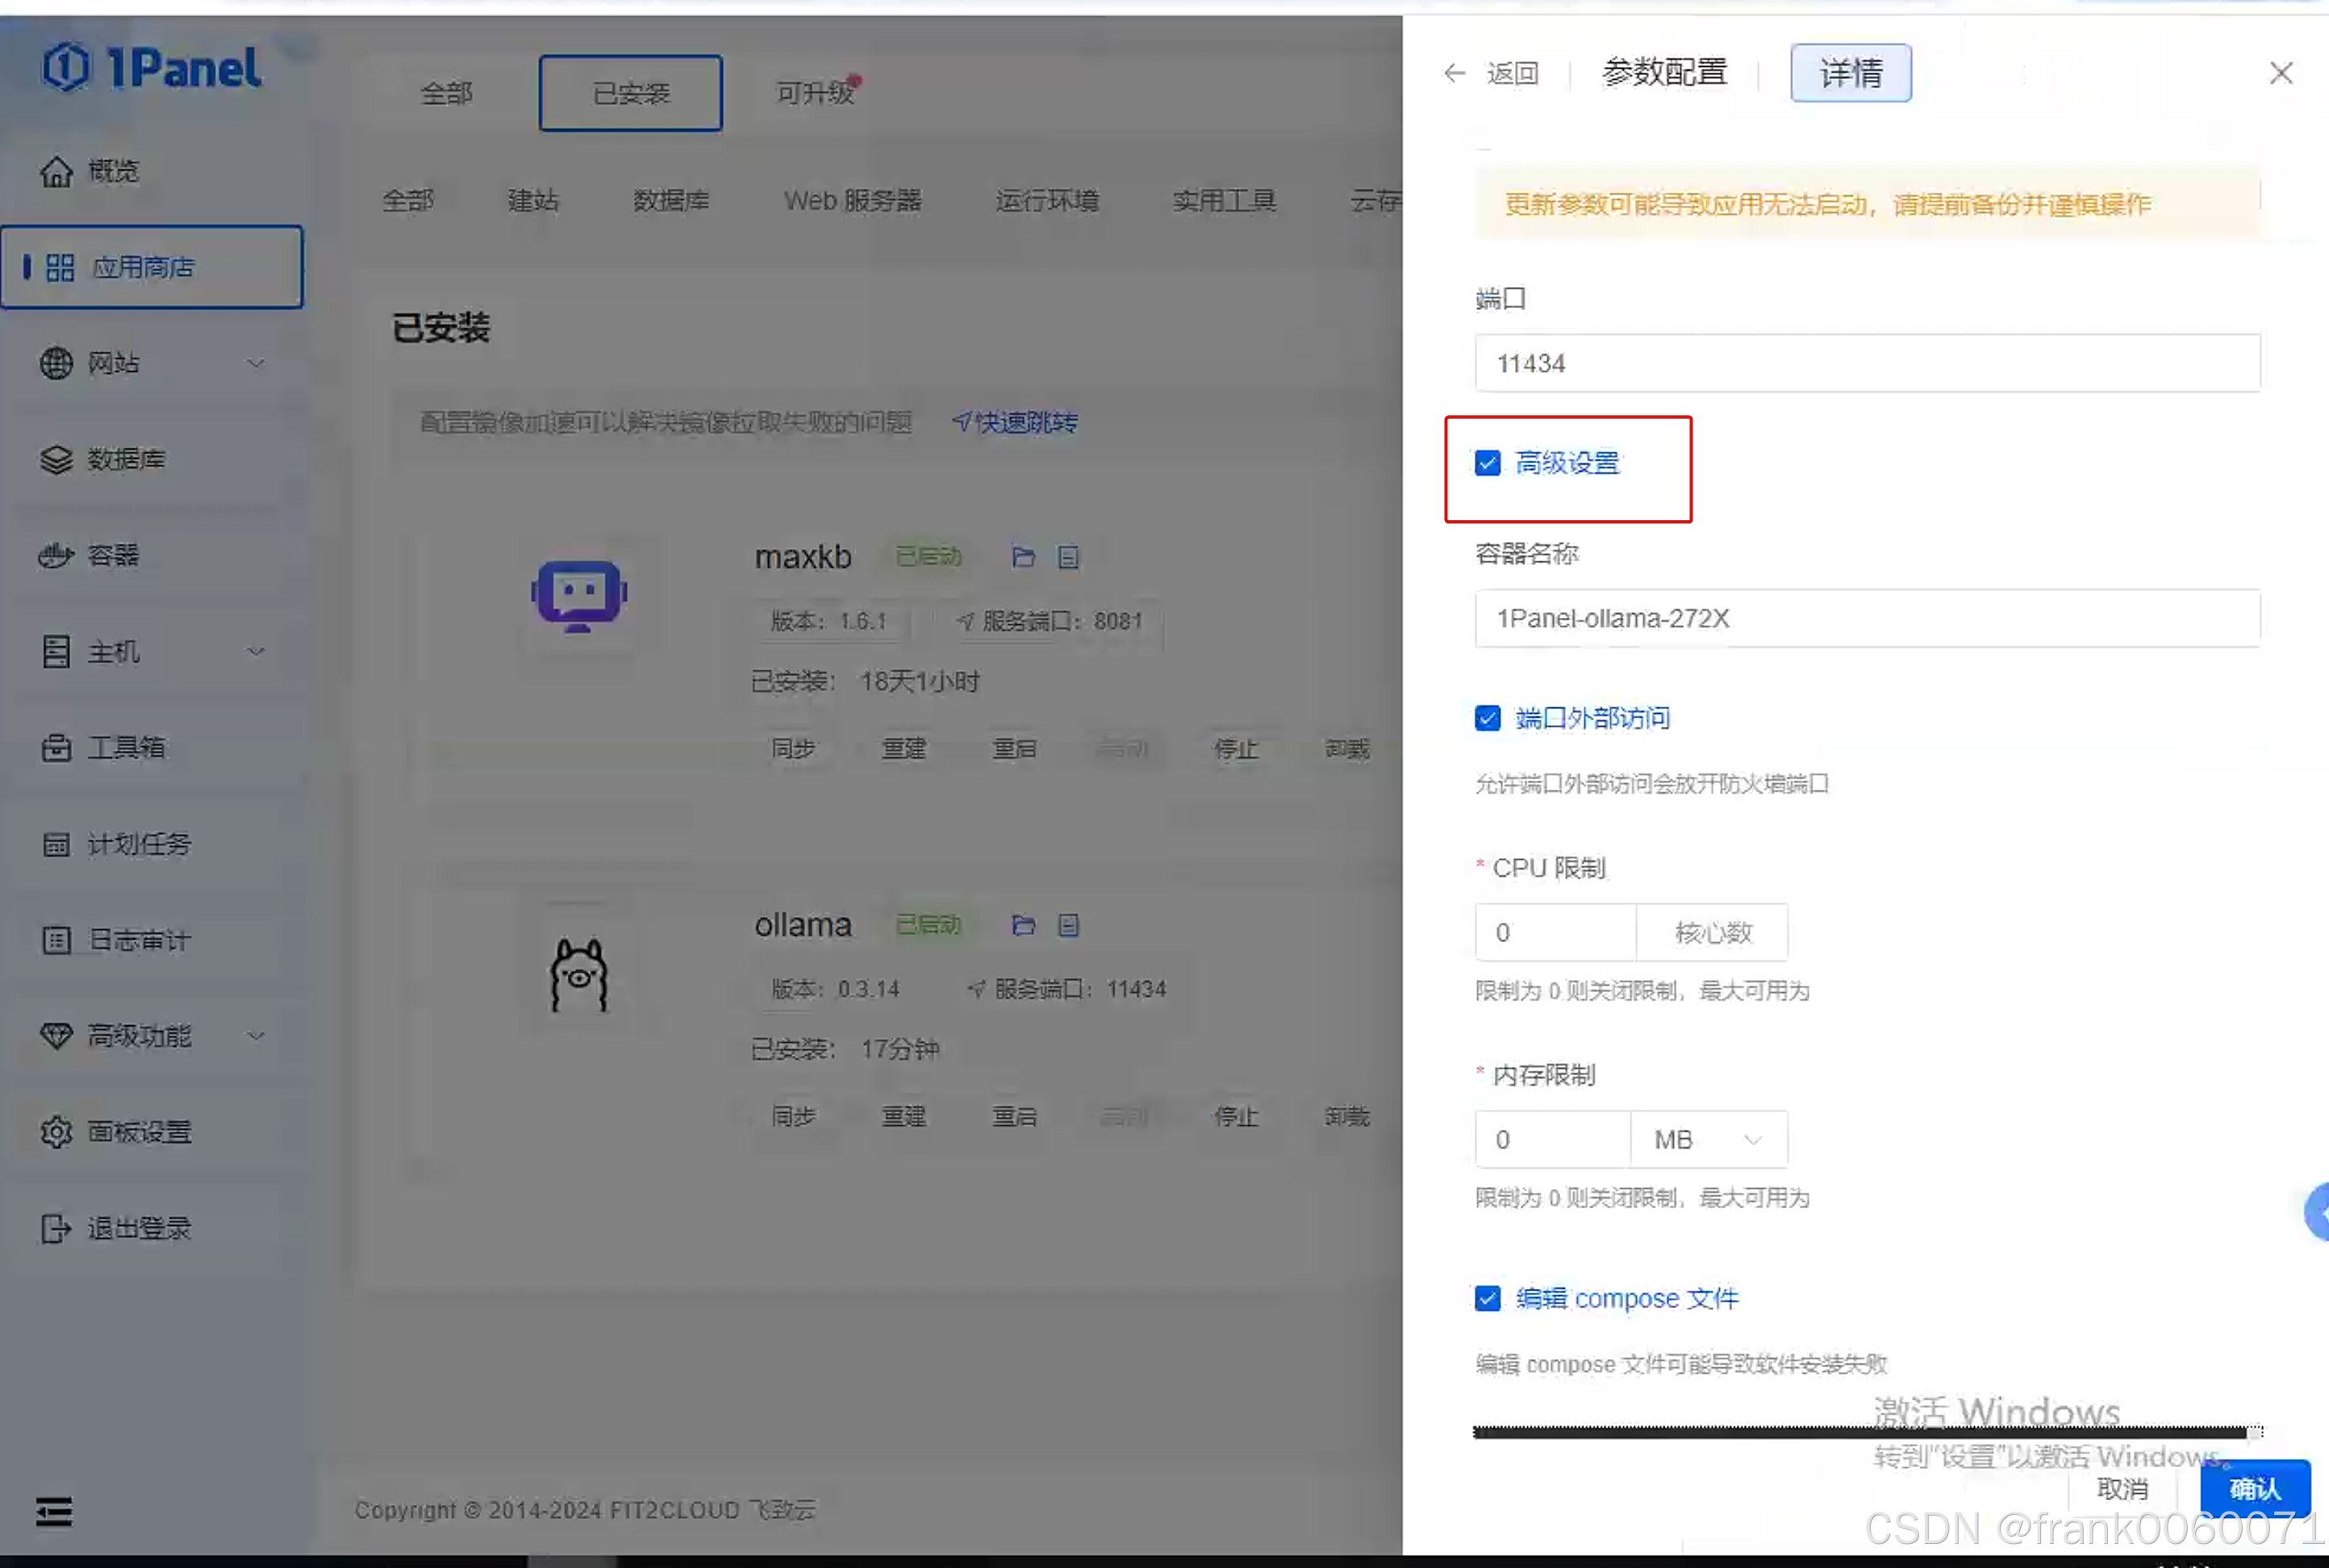
Task: Click the collapse sidebar menu icon
Action: (54, 1511)
